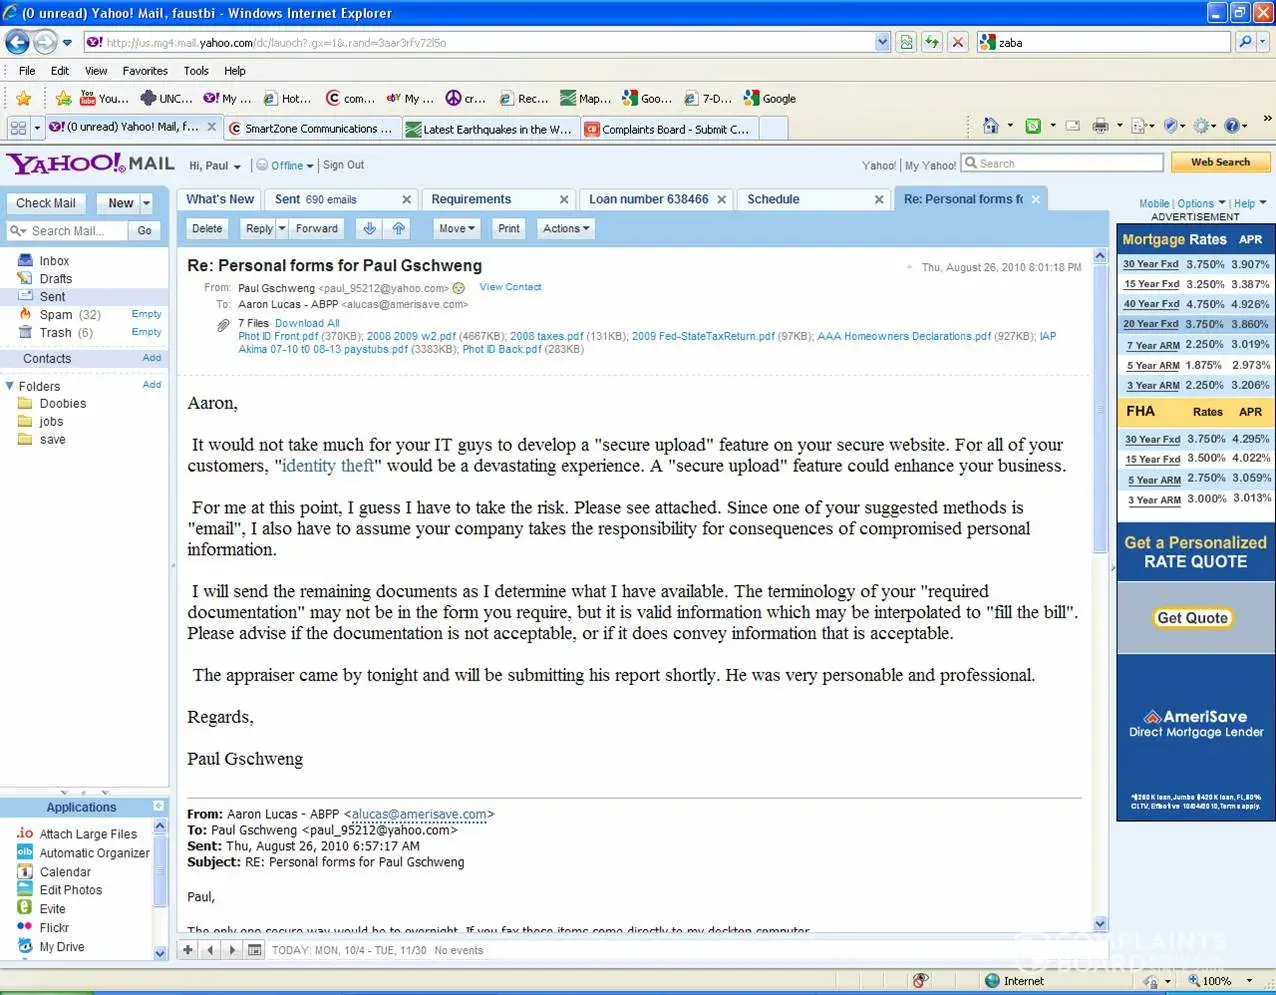
Task: Click the Download All attachments link
Action: coord(307,323)
